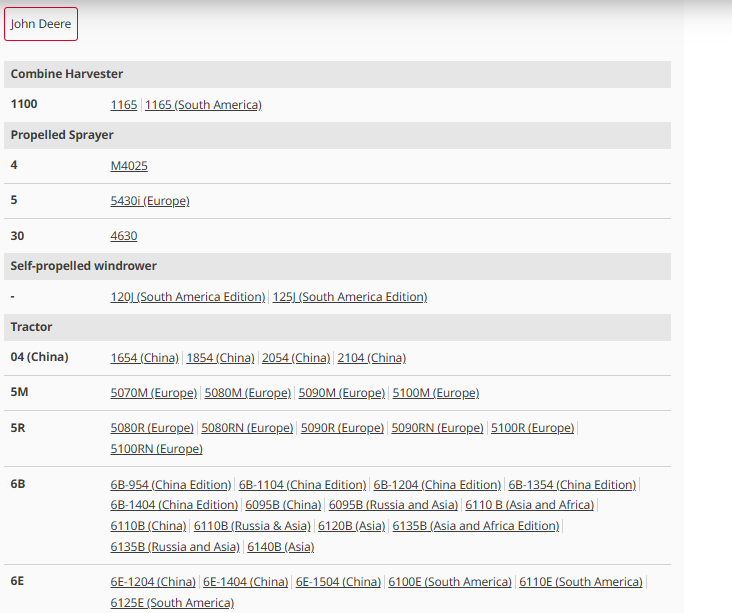Open the 5100M (Europe) tractor link
Screen dimensions: 732x613
pos(436,393)
